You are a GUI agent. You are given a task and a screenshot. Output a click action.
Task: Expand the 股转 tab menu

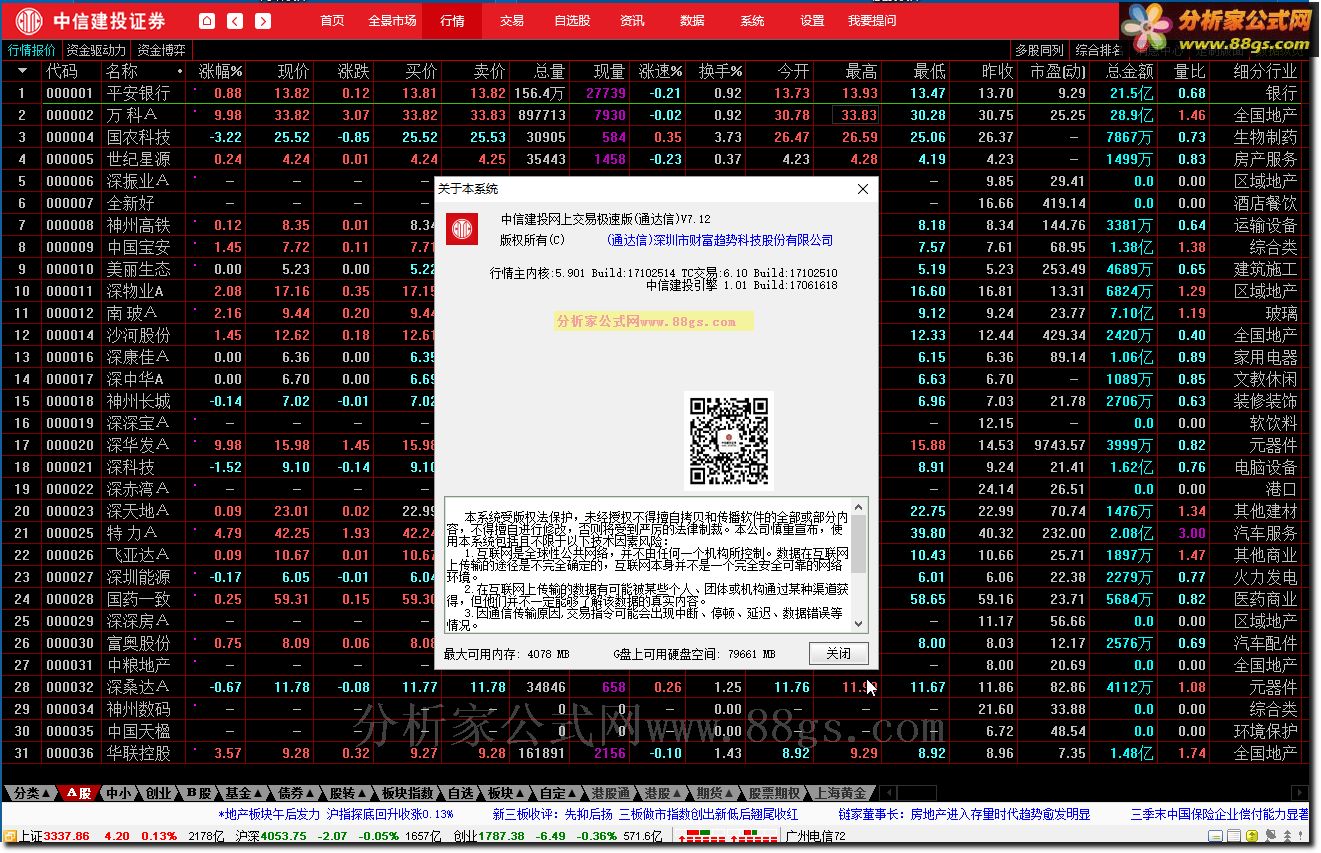[364, 793]
